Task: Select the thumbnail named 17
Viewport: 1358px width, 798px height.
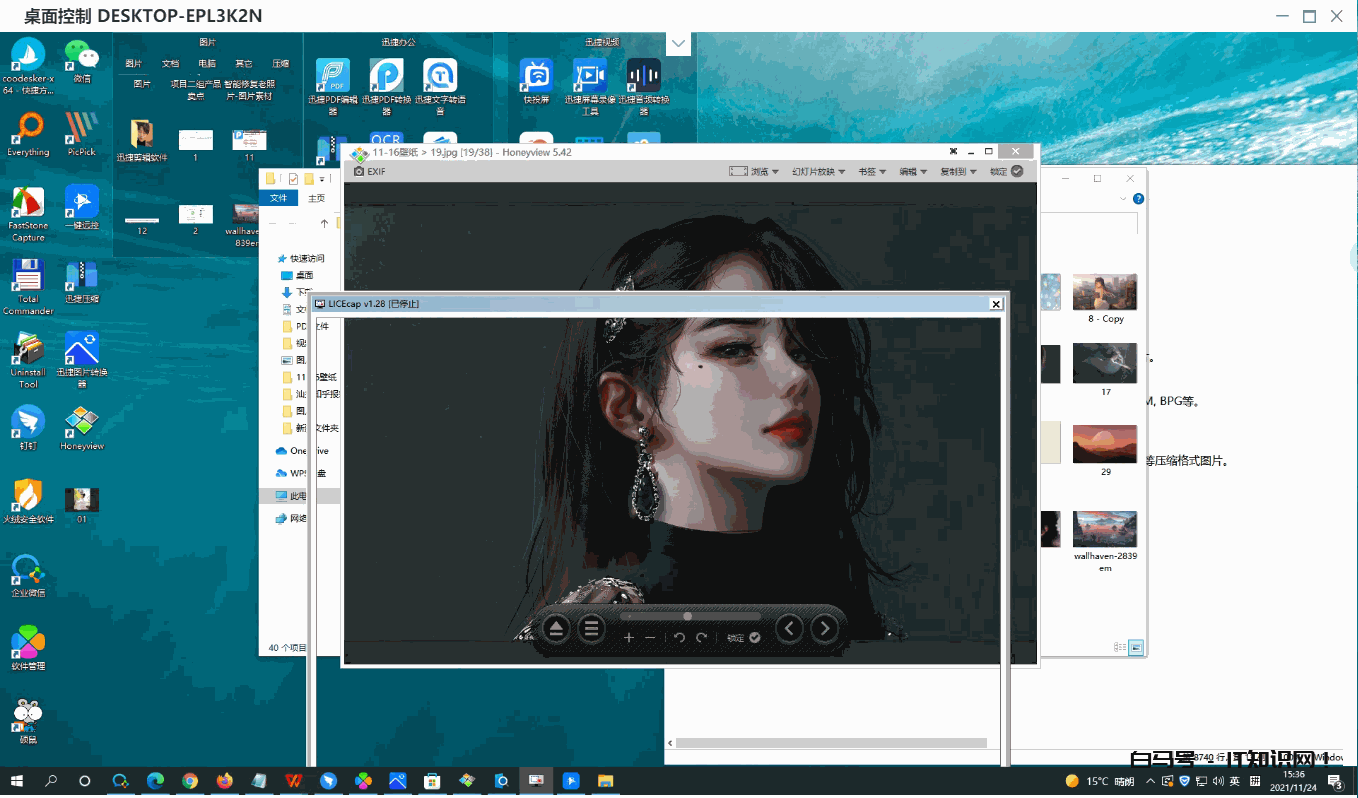Action: (x=1105, y=365)
